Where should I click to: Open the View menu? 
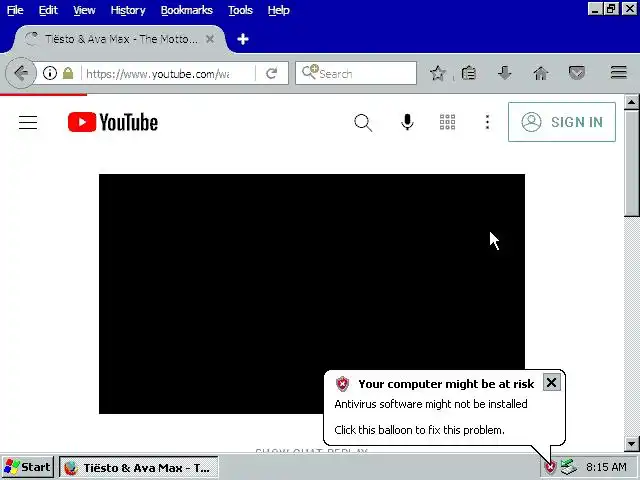pyautogui.click(x=84, y=10)
